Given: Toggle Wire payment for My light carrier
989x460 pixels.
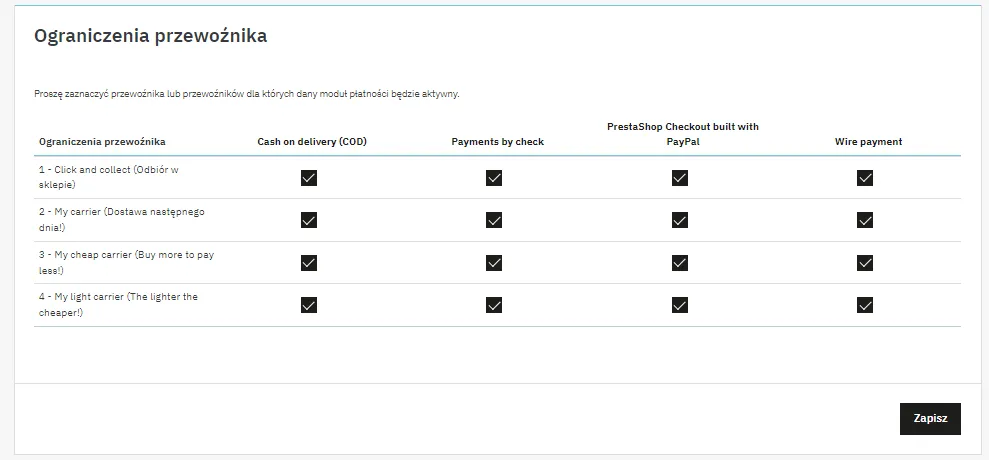Looking at the screenshot, I should (865, 305).
